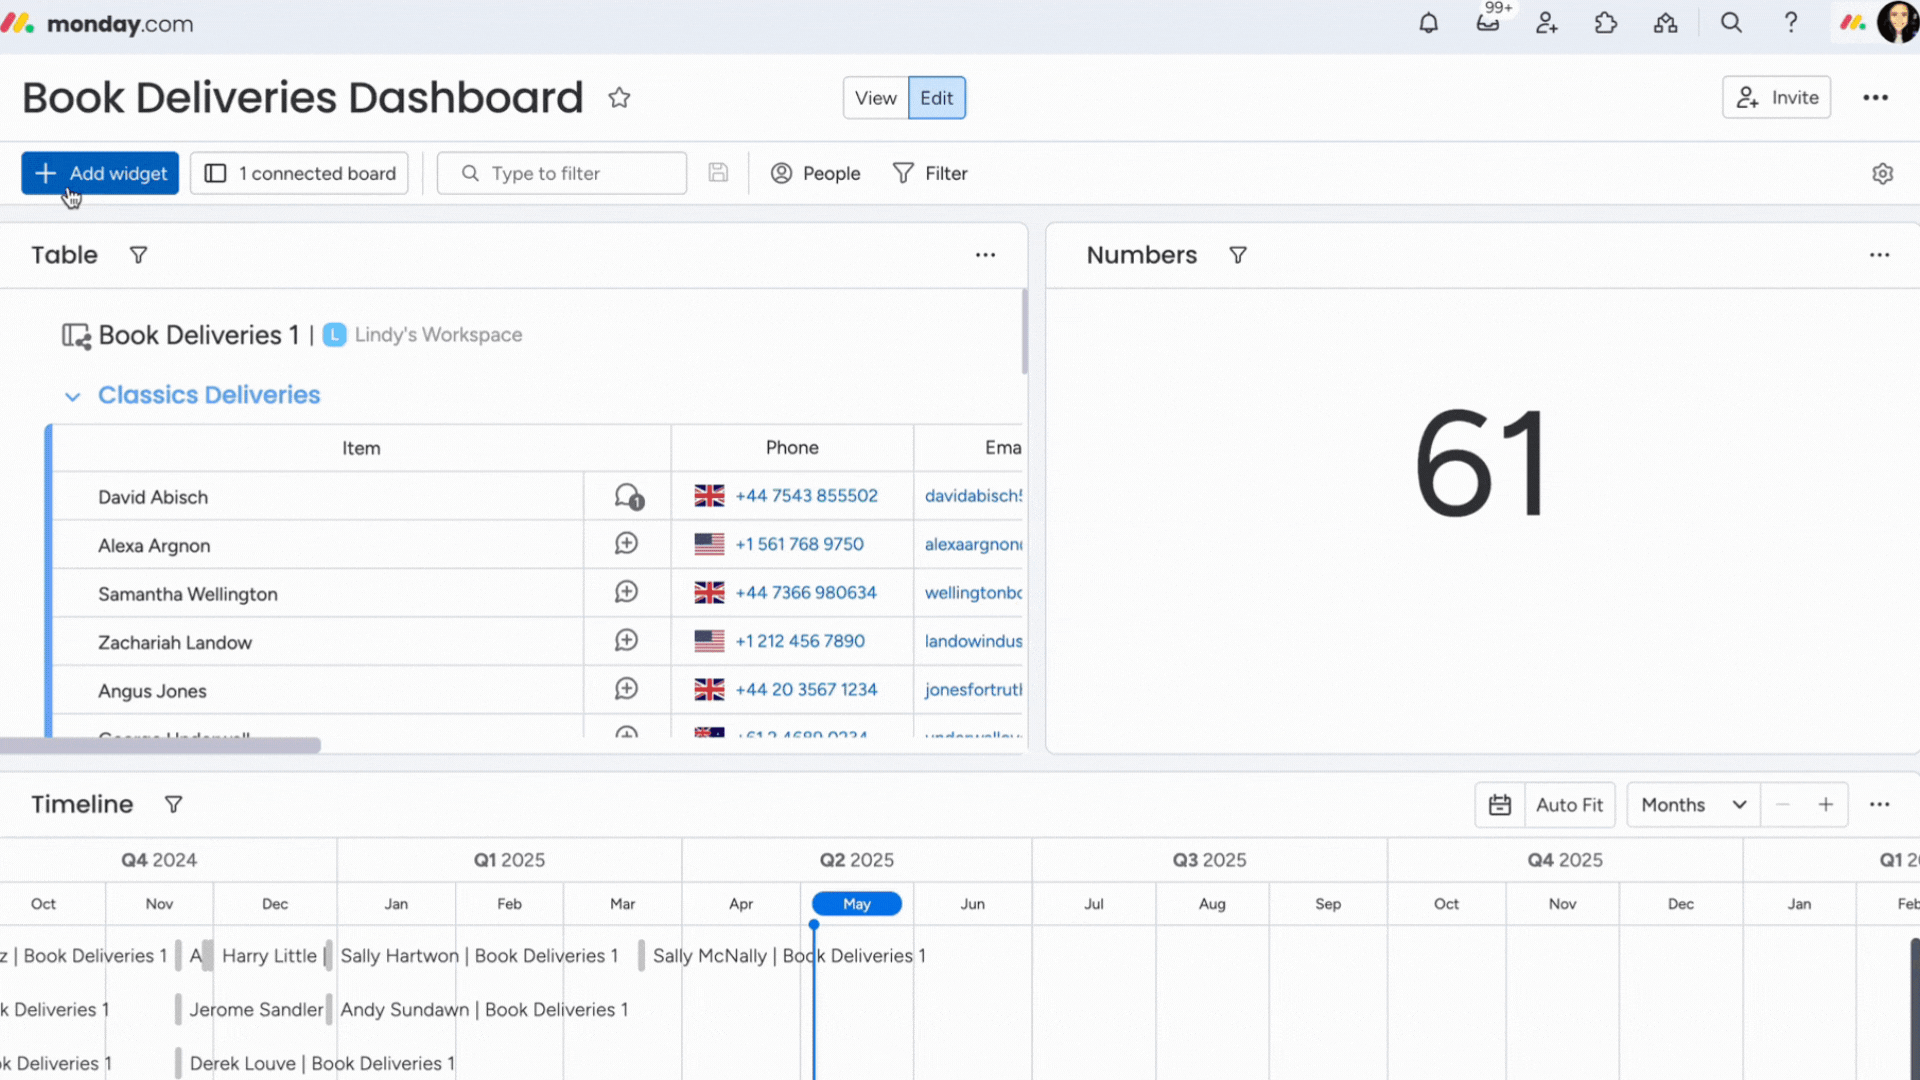Open the search magnifier in top bar

click(1731, 23)
